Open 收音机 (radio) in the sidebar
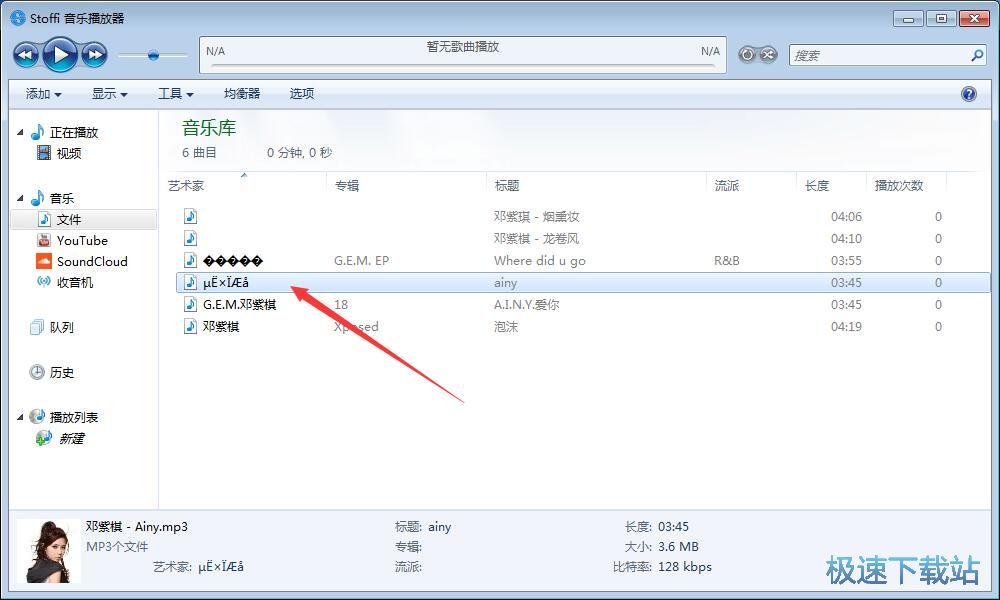The height and width of the screenshot is (600, 1000). tap(74, 282)
